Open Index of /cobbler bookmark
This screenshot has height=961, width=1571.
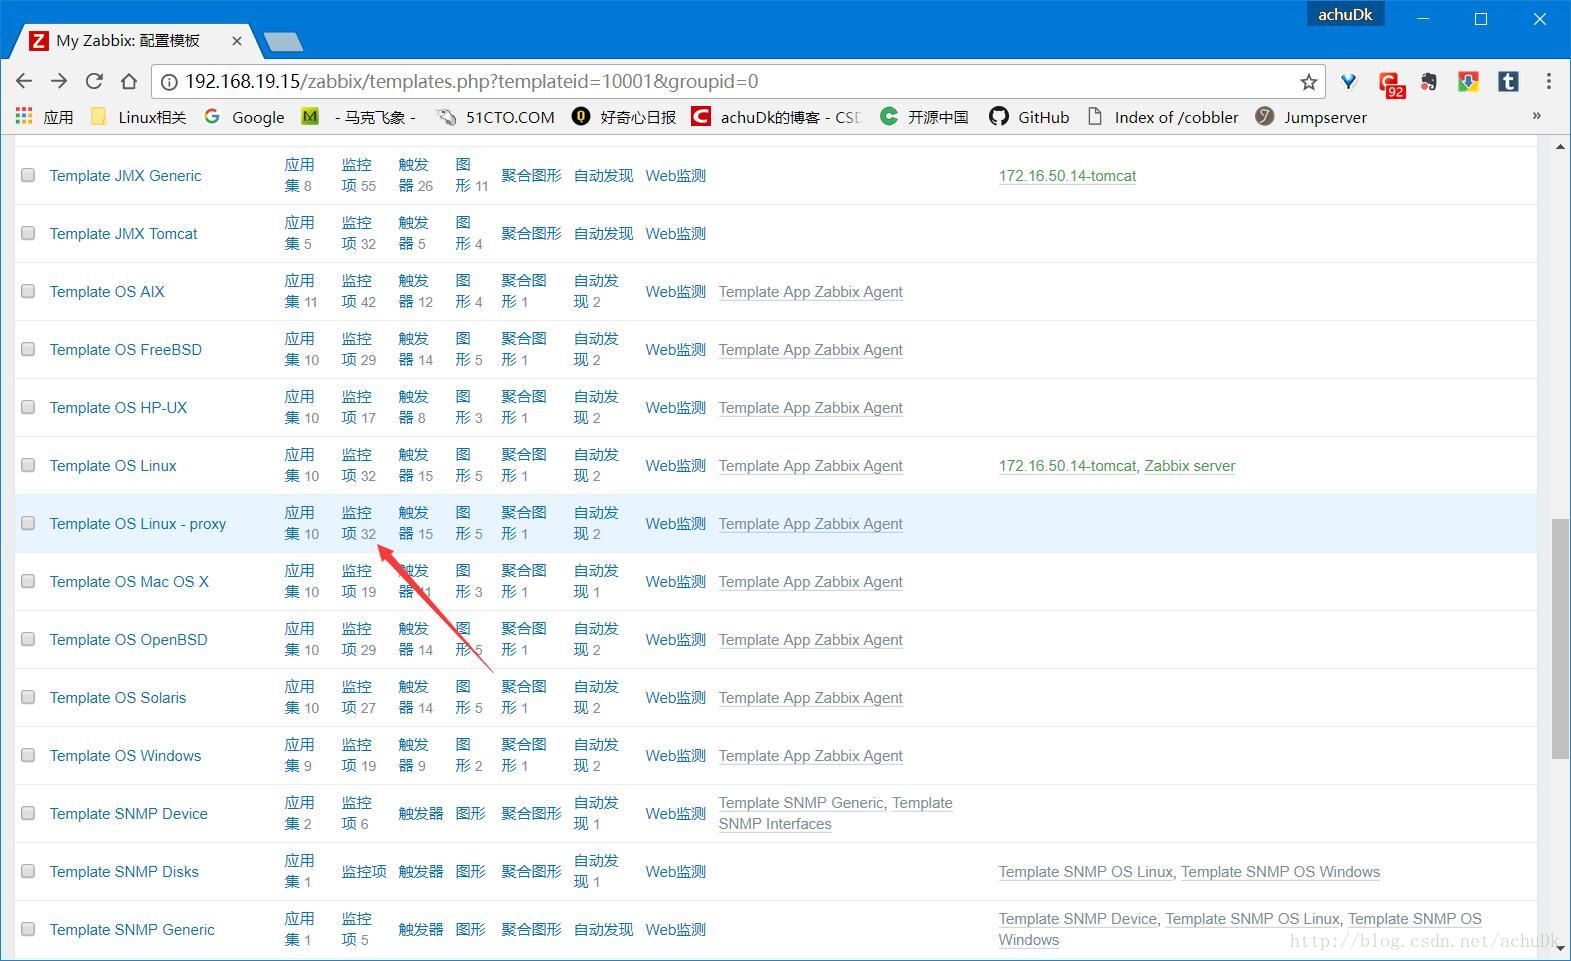(1162, 117)
